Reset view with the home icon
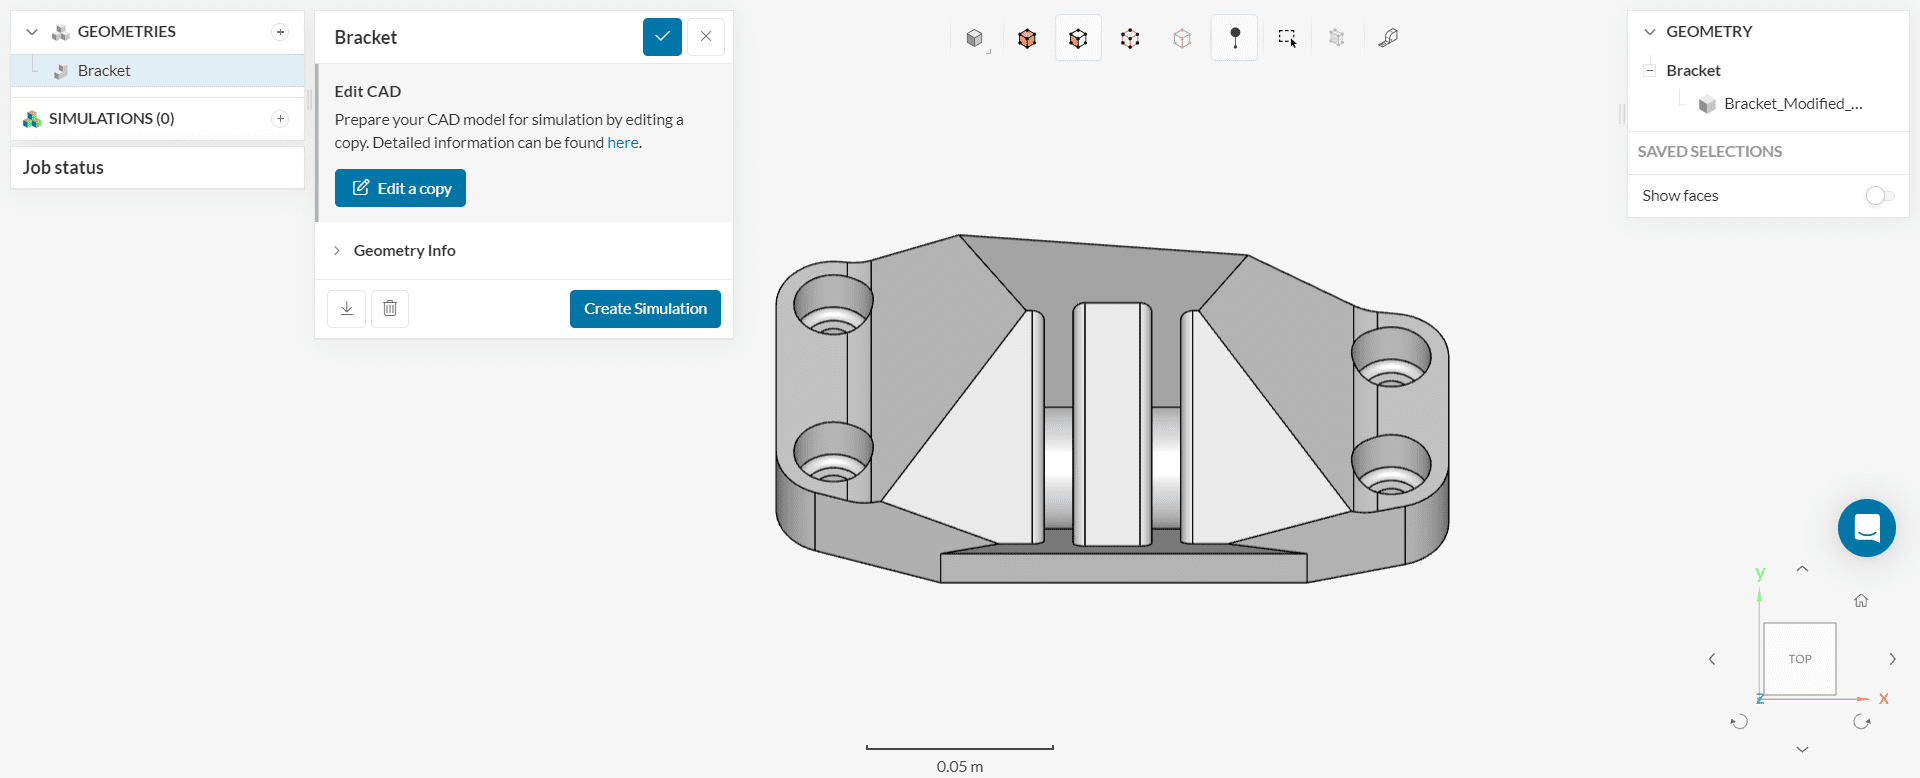 pyautogui.click(x=1861, y=601)
